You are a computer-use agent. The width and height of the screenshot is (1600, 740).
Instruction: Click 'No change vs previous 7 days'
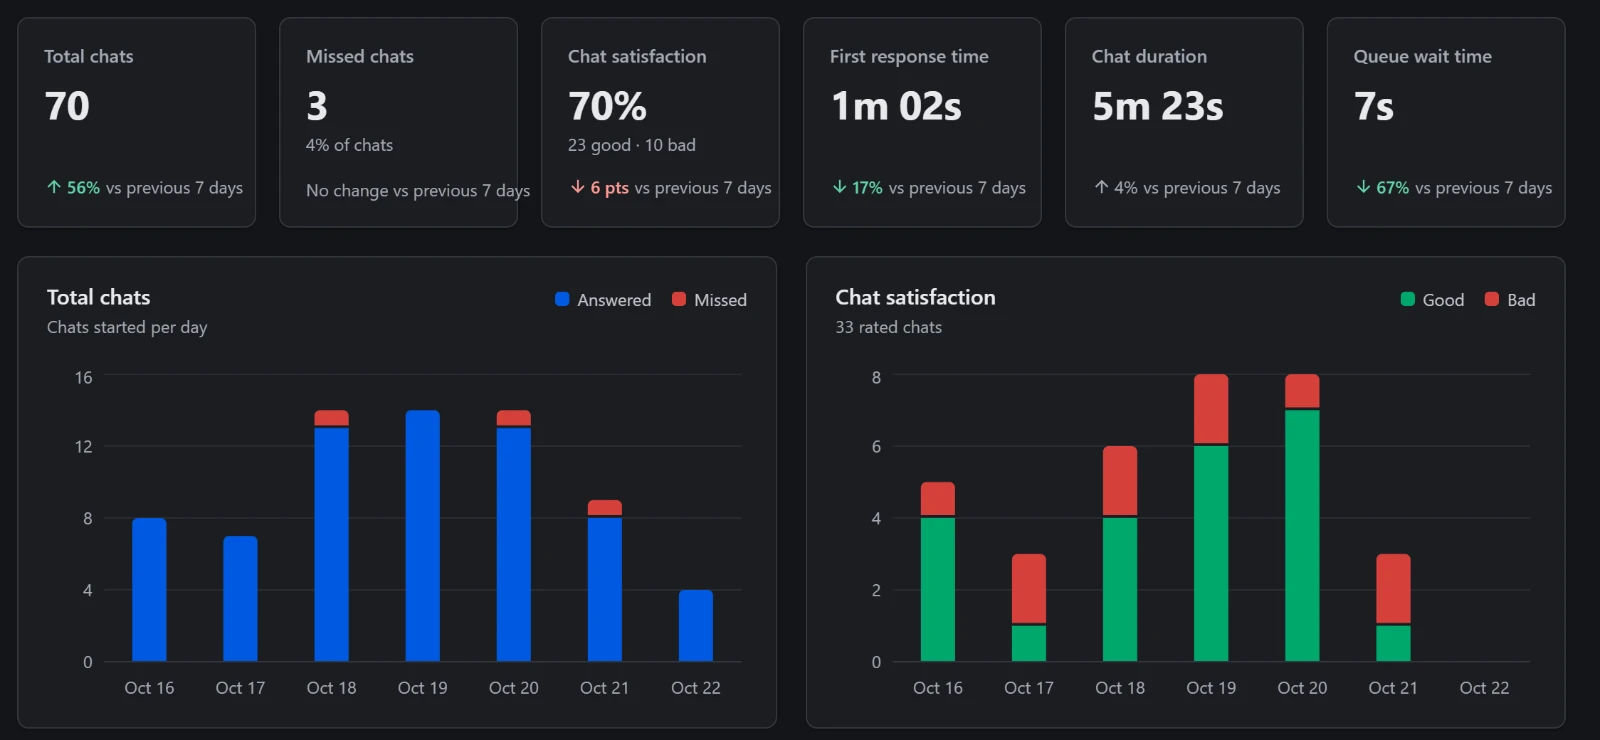point(418,190)
